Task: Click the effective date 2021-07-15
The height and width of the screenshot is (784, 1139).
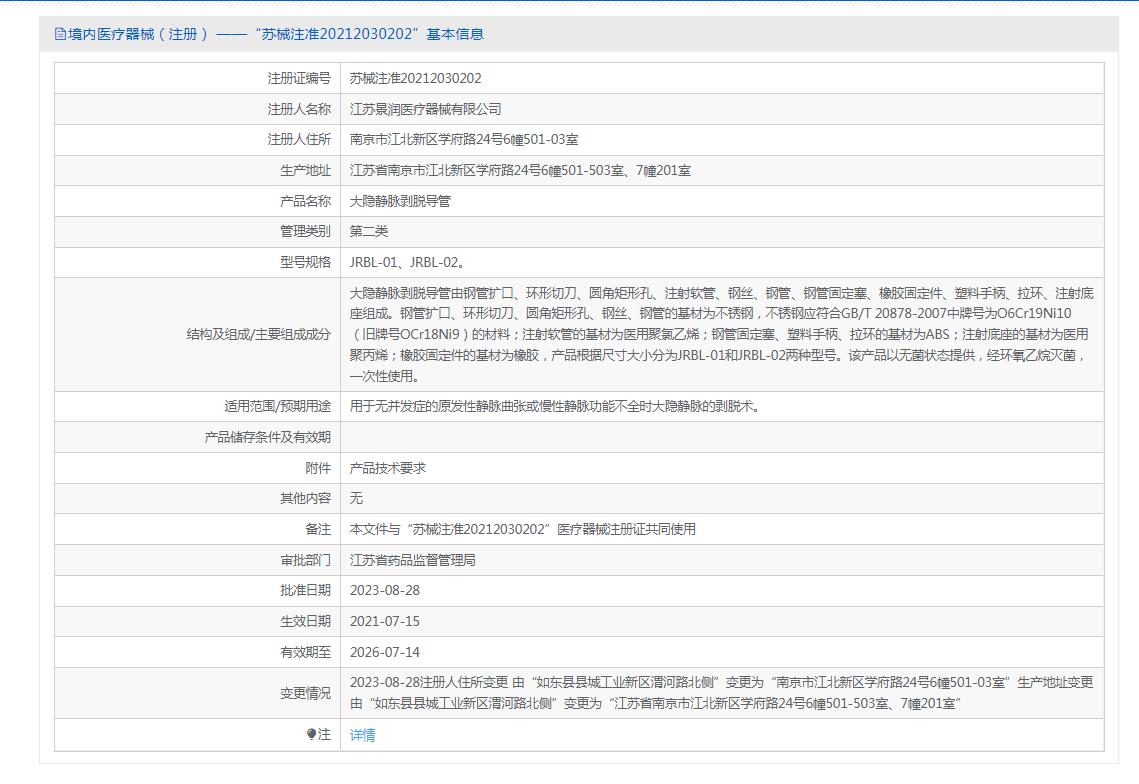Action: coord(385,622)
